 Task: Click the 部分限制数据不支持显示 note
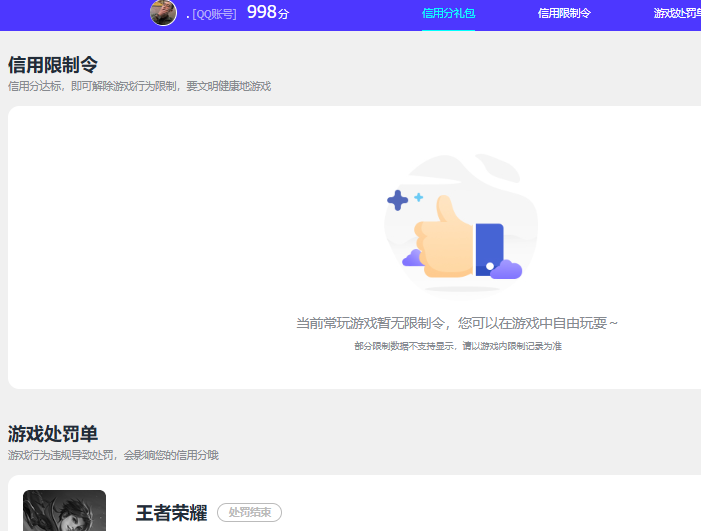[x=458, y=346]
